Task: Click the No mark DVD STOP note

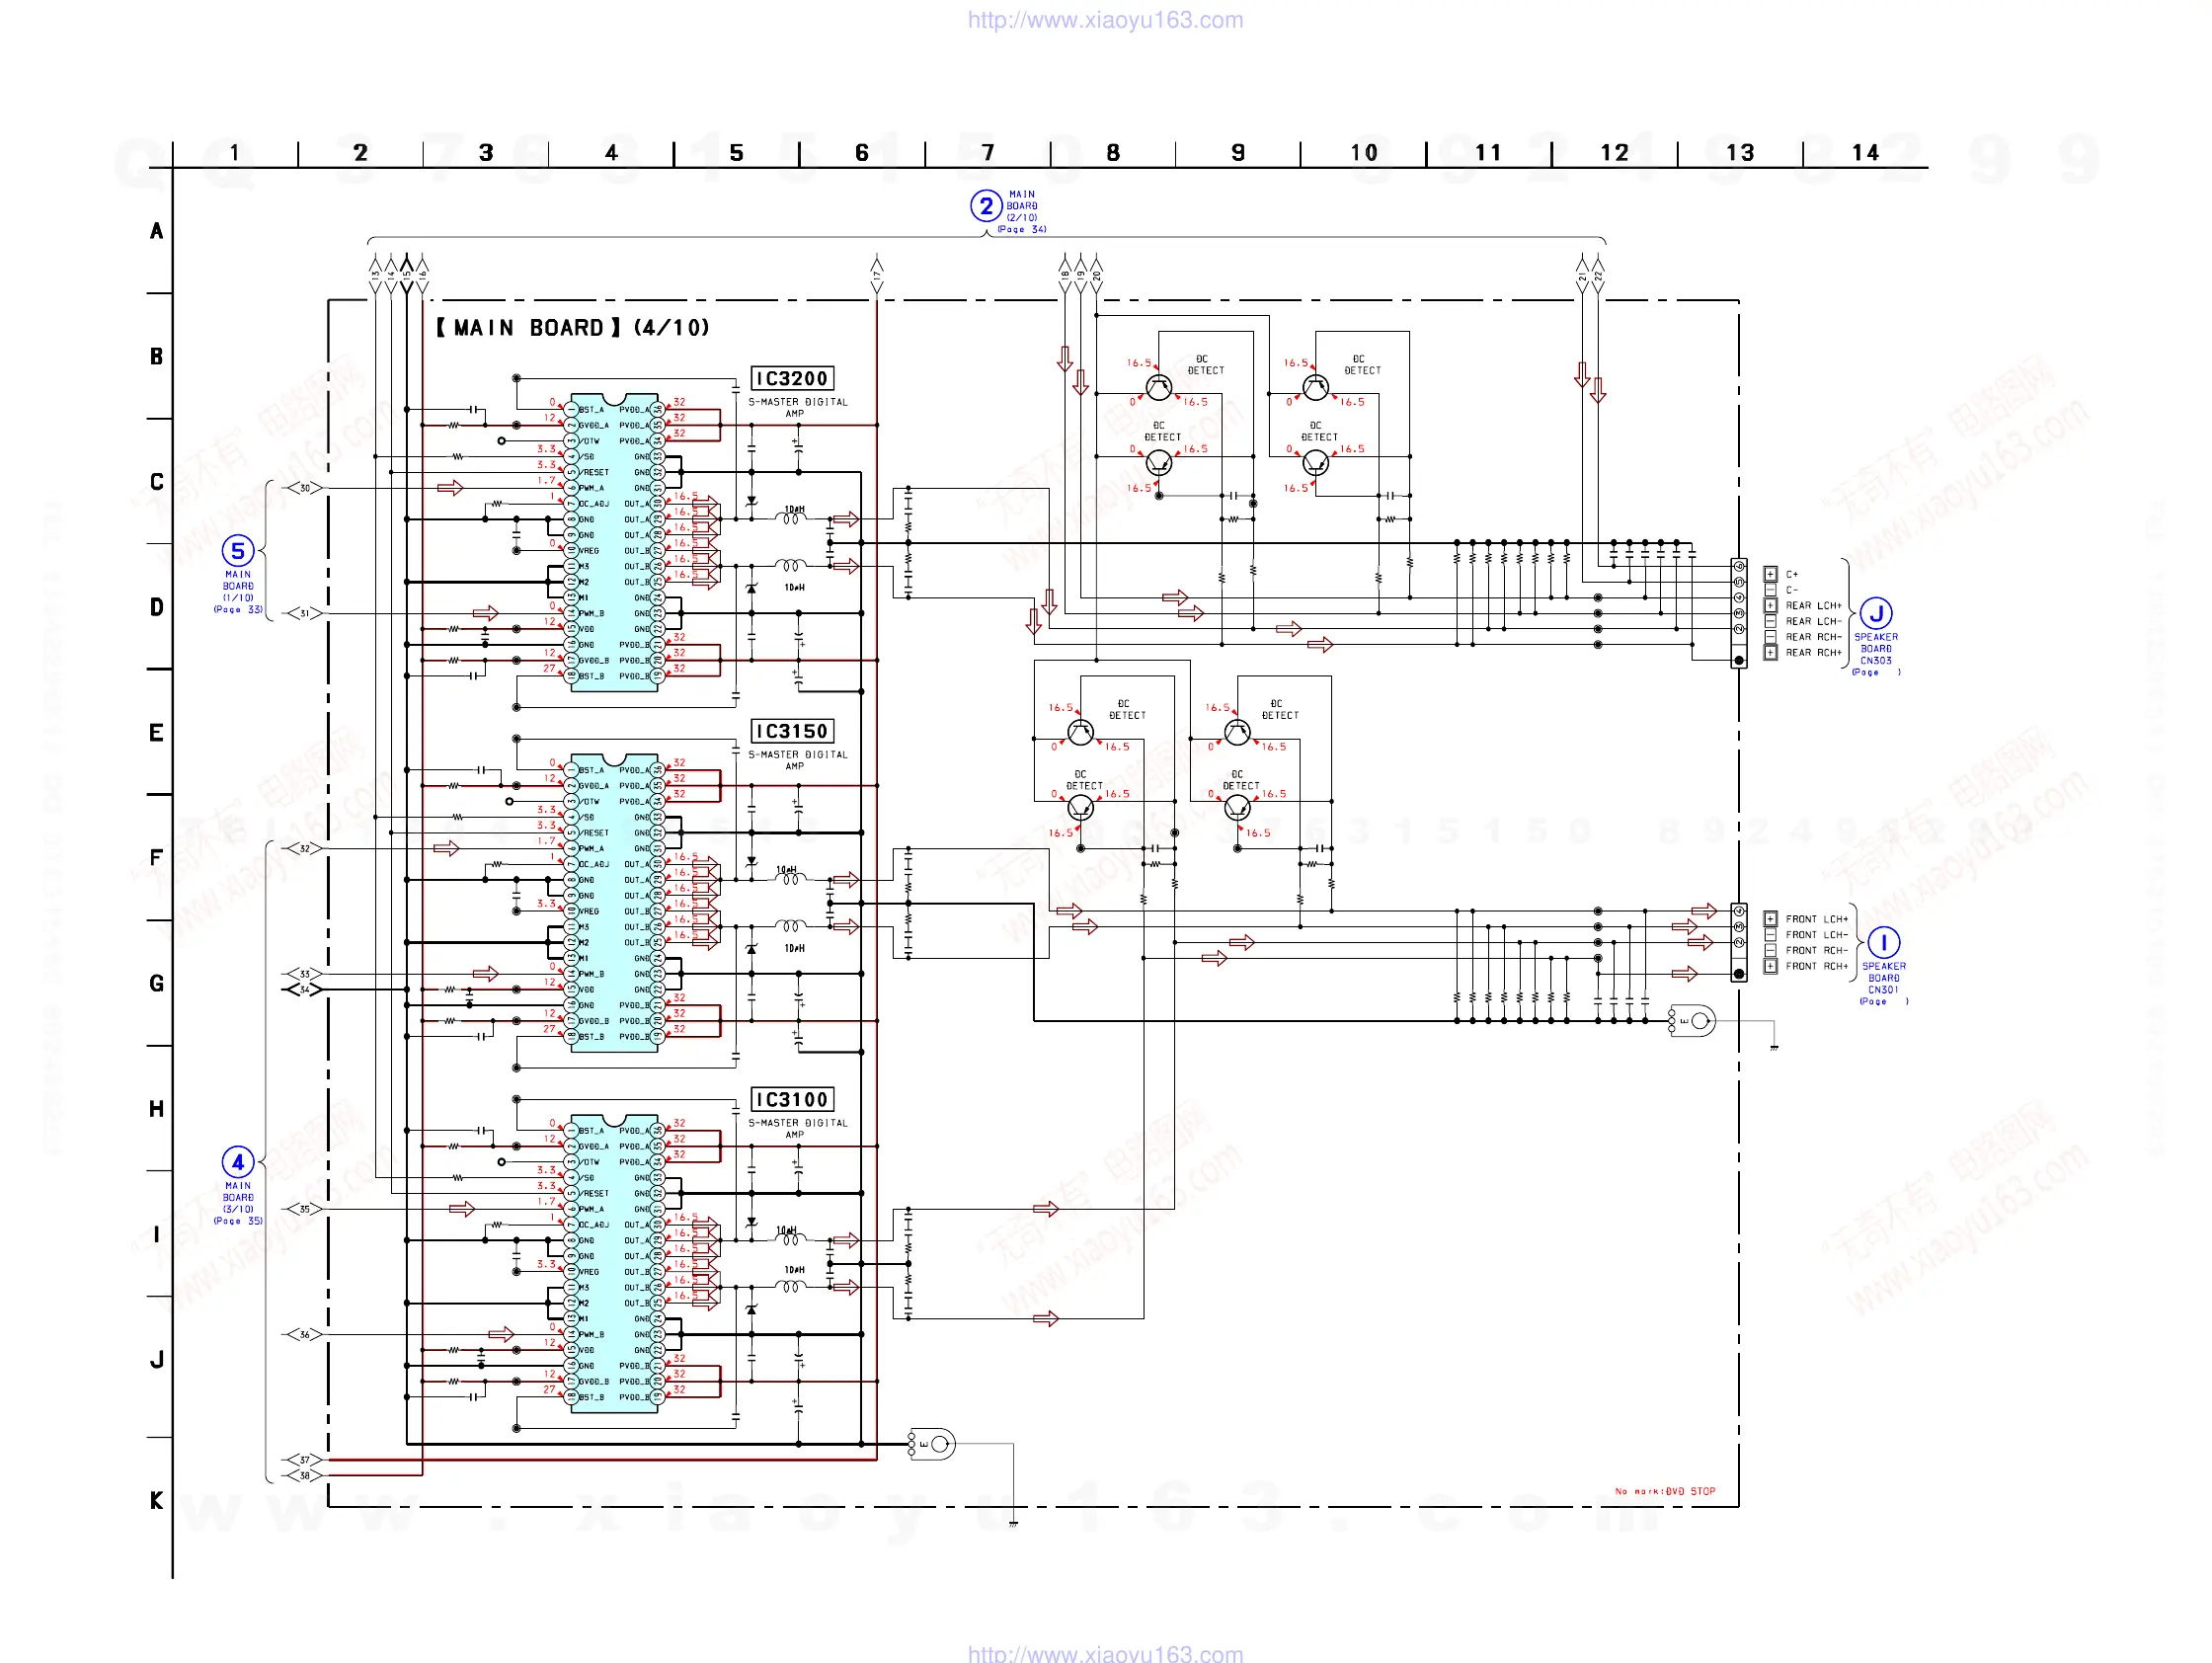Action: pos(1664,1491)
